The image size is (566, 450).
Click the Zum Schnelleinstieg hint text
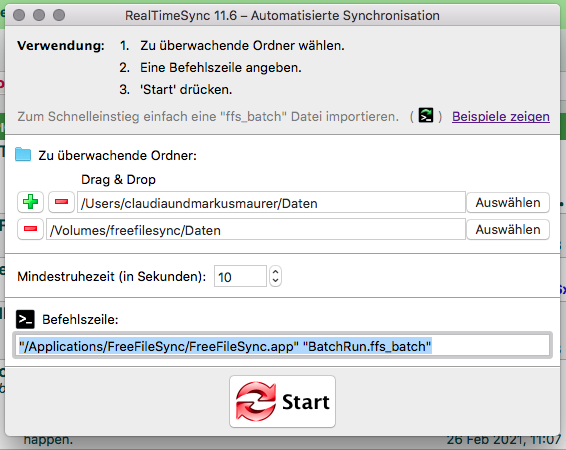tap(208, 117)
